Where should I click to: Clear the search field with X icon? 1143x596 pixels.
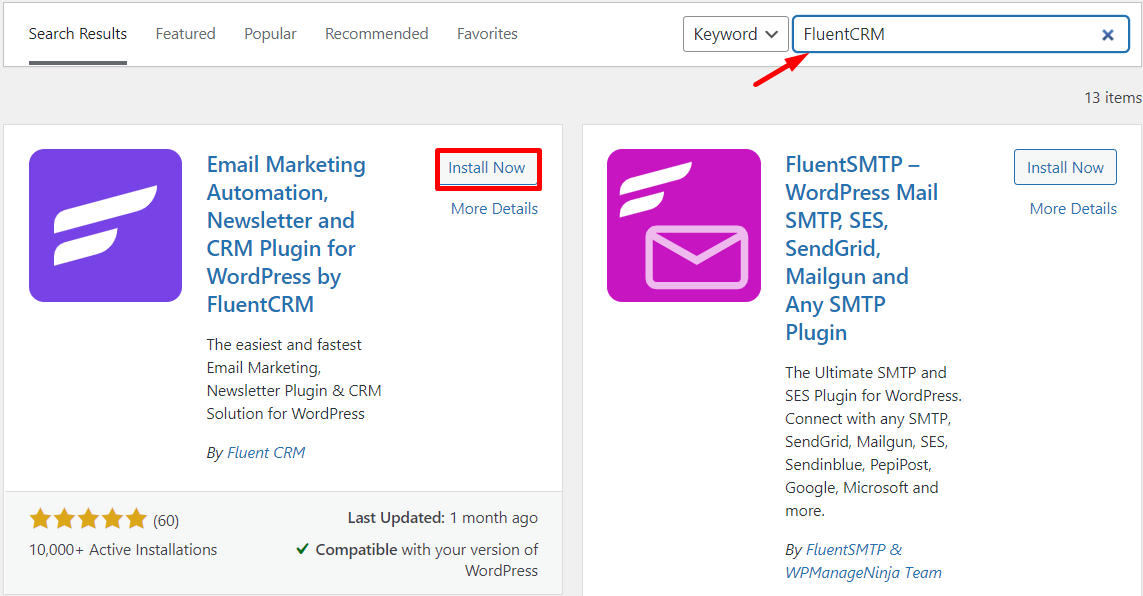click(1107, 34)
